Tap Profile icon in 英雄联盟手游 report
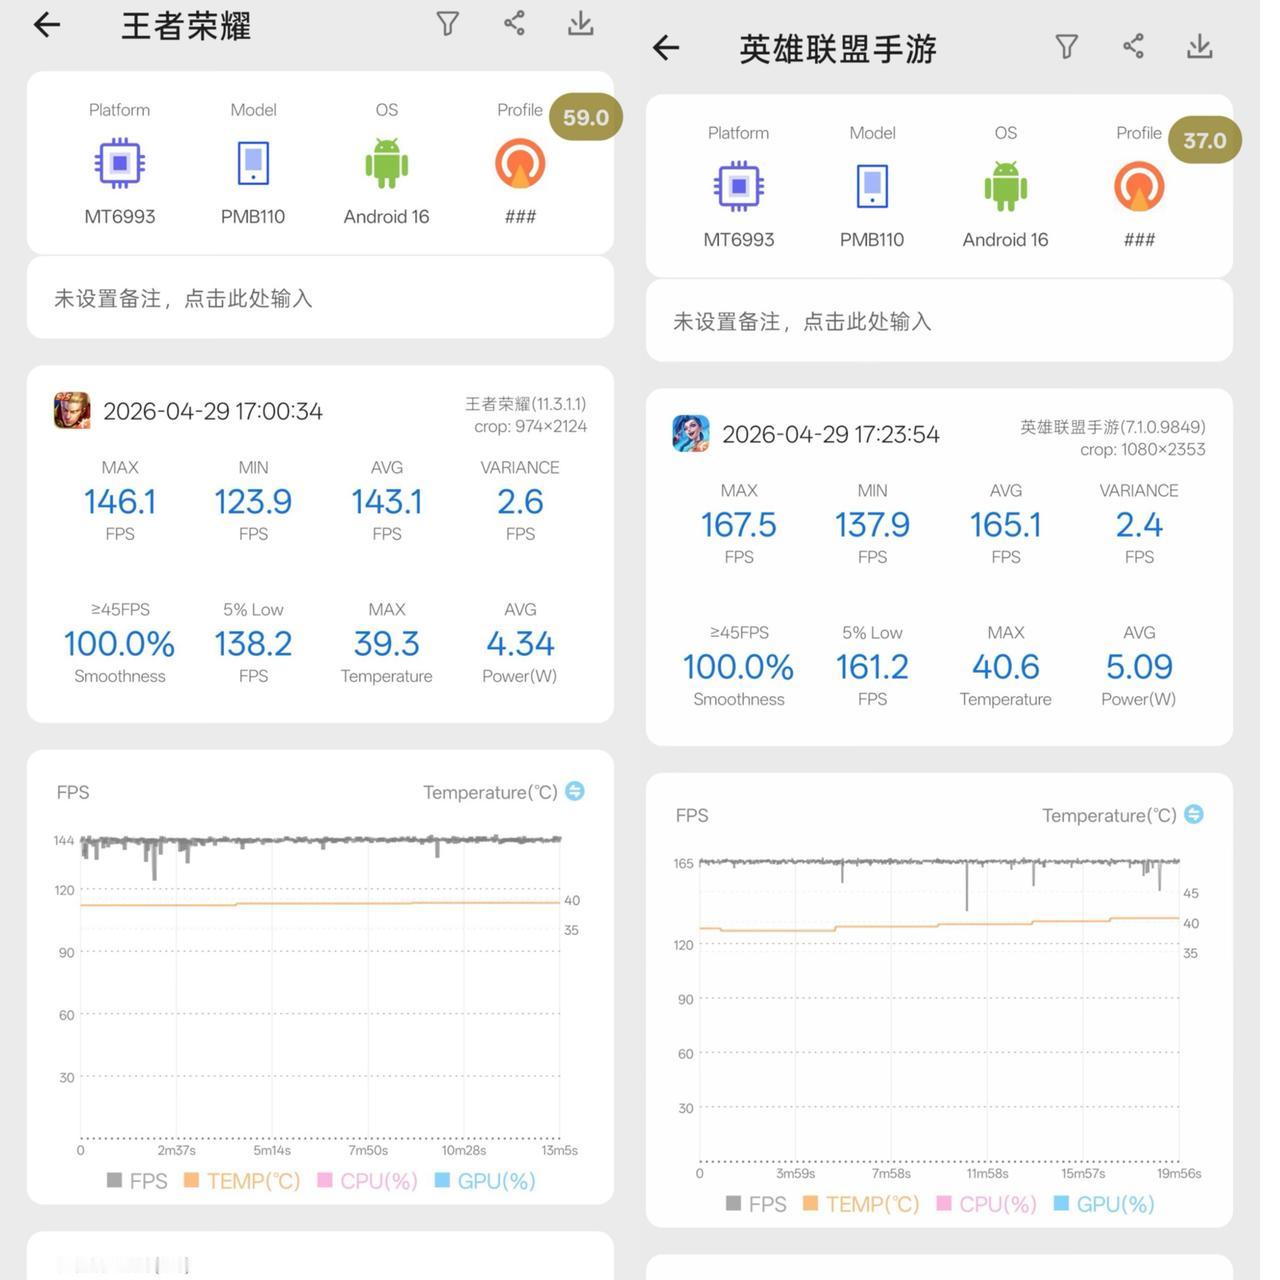The image size is (1280, 1280). click(x=1139, y=186)
